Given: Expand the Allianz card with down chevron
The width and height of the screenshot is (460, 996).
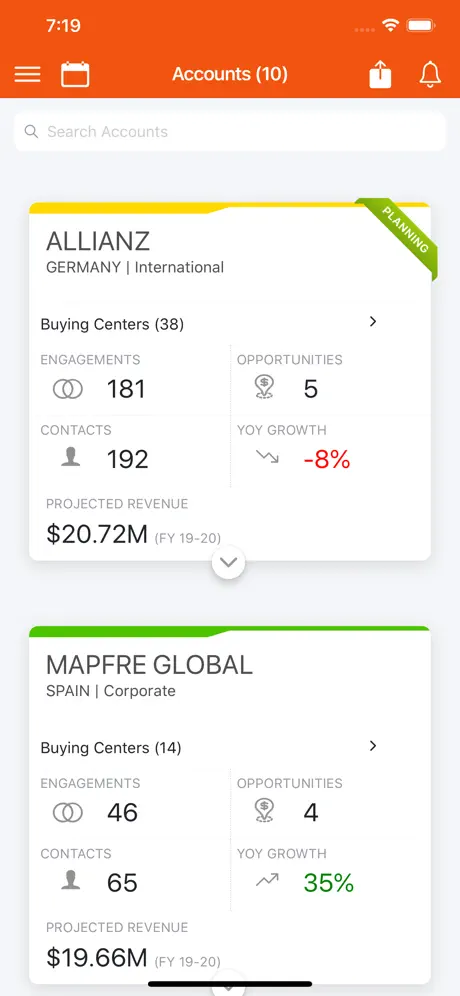Looking at the screenshot, I should (229, 562).
